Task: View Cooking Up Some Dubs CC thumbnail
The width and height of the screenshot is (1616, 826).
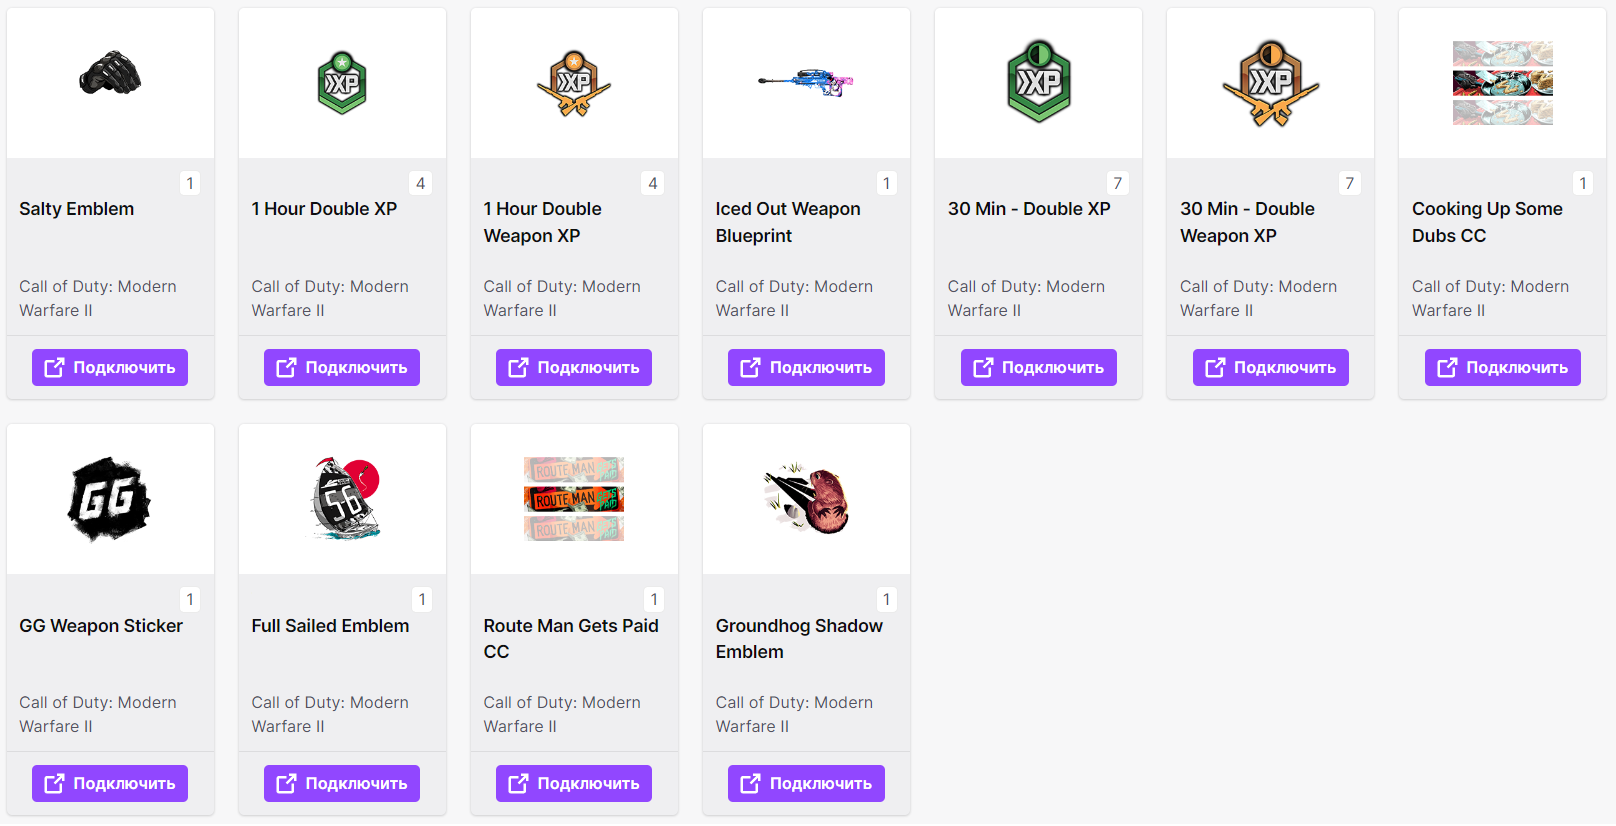Action: click(x=1502, y=83)
